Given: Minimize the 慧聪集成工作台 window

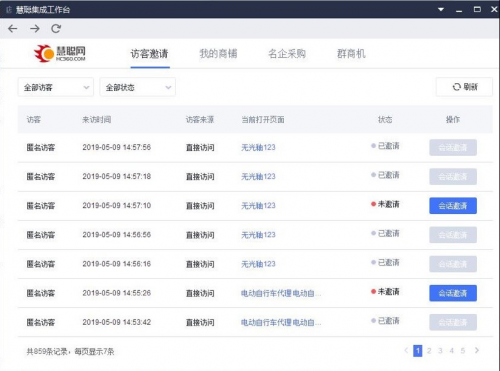Looking at the screenshot, I should [459, 10].
